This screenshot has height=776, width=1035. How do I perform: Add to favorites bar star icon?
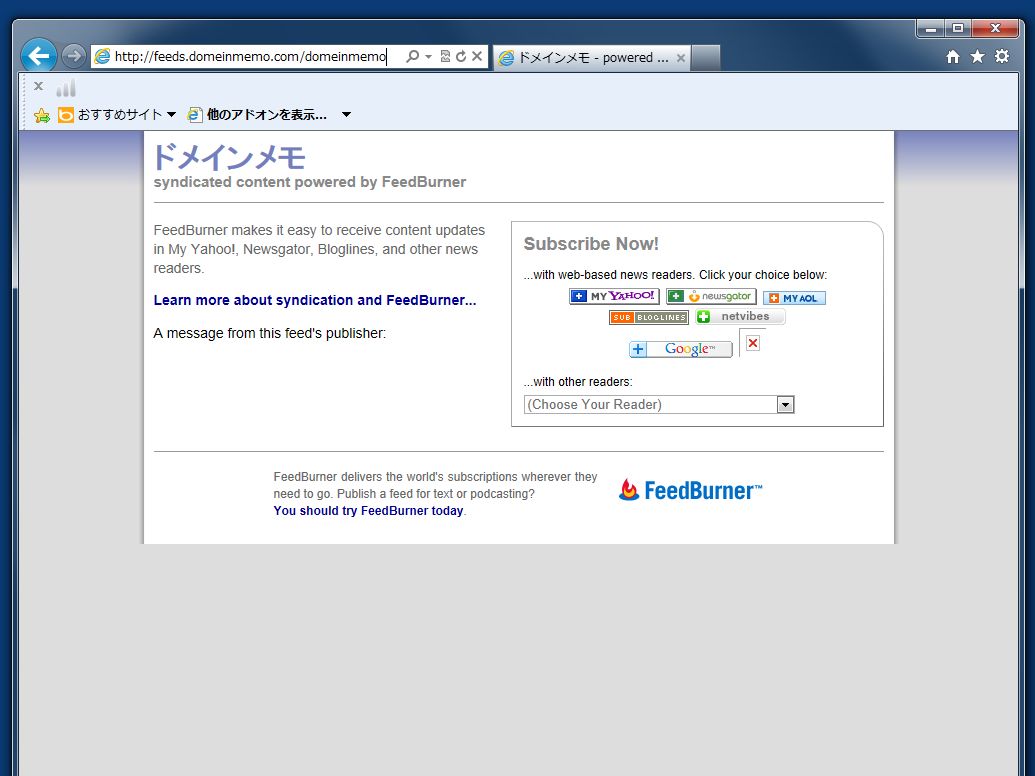[x=42, y=115]
